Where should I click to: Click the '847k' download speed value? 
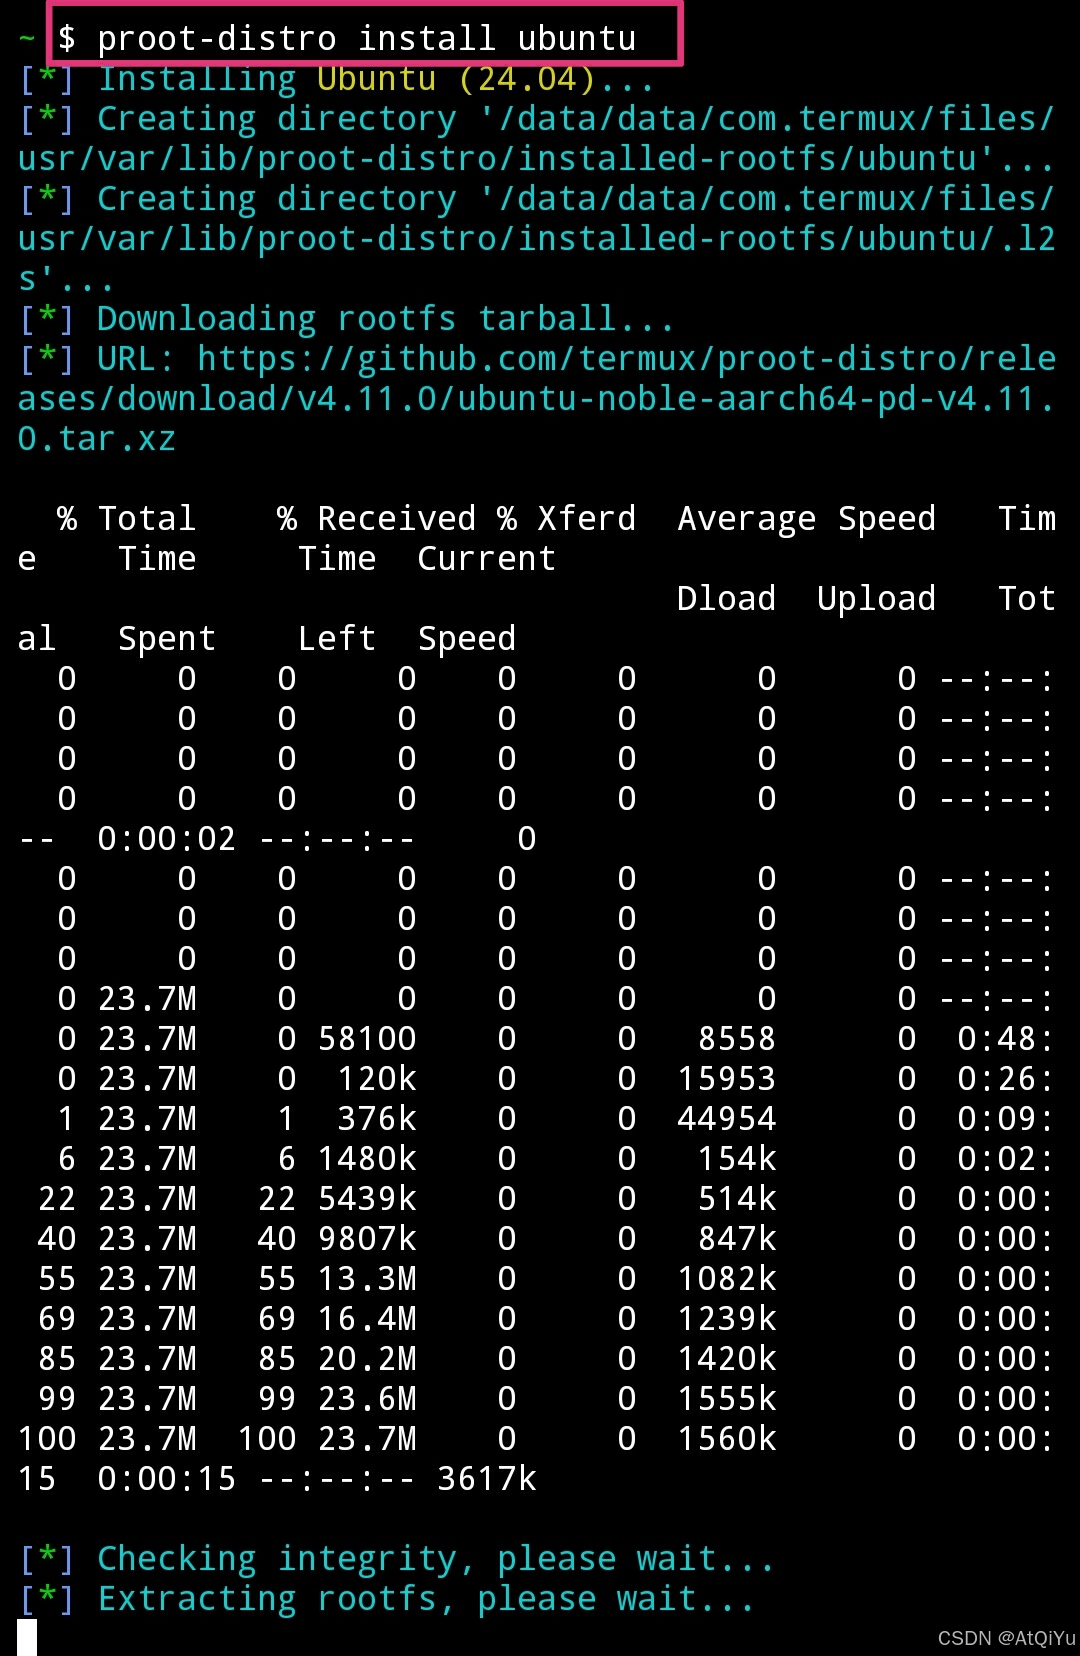737,1238
